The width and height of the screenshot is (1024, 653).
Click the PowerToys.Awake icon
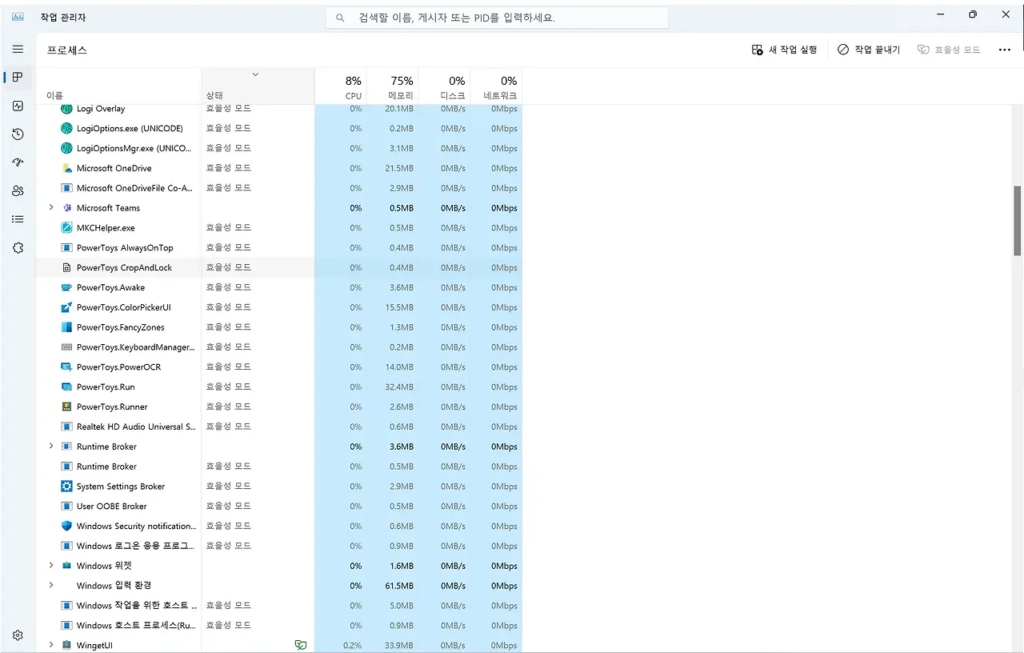tap(67, 287)
